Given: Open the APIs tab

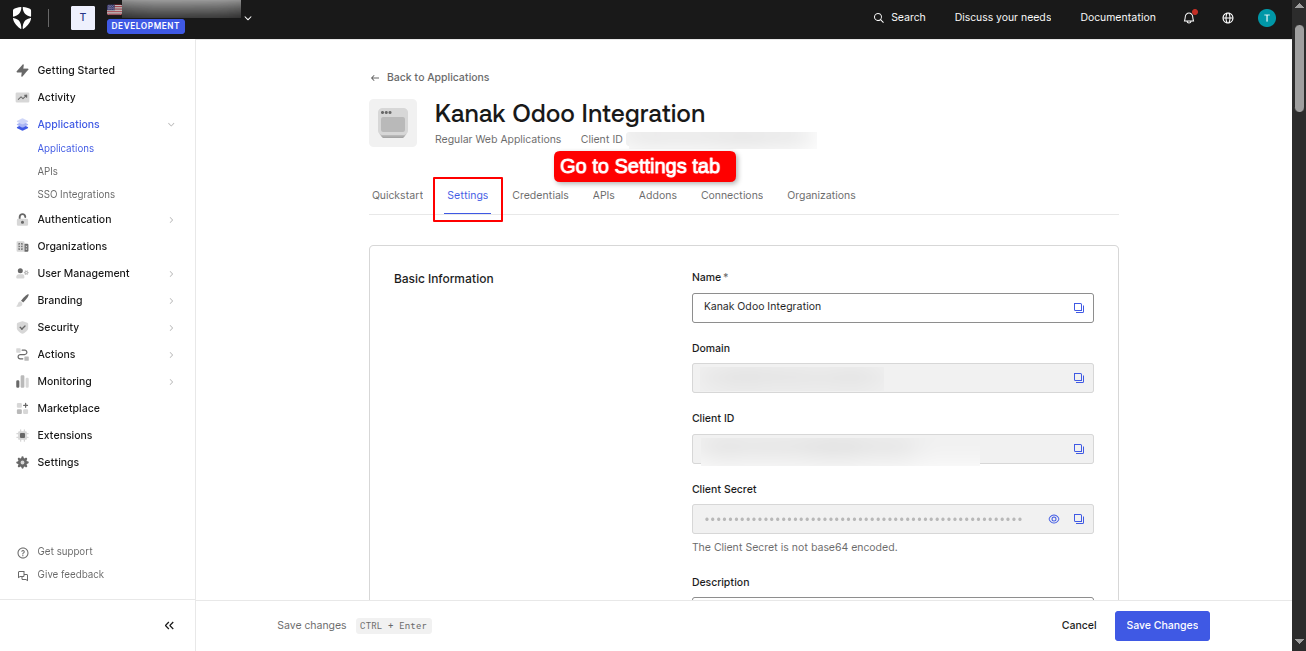Looking at the screenshot, I should pyautogui.click(x=603, y=195).
